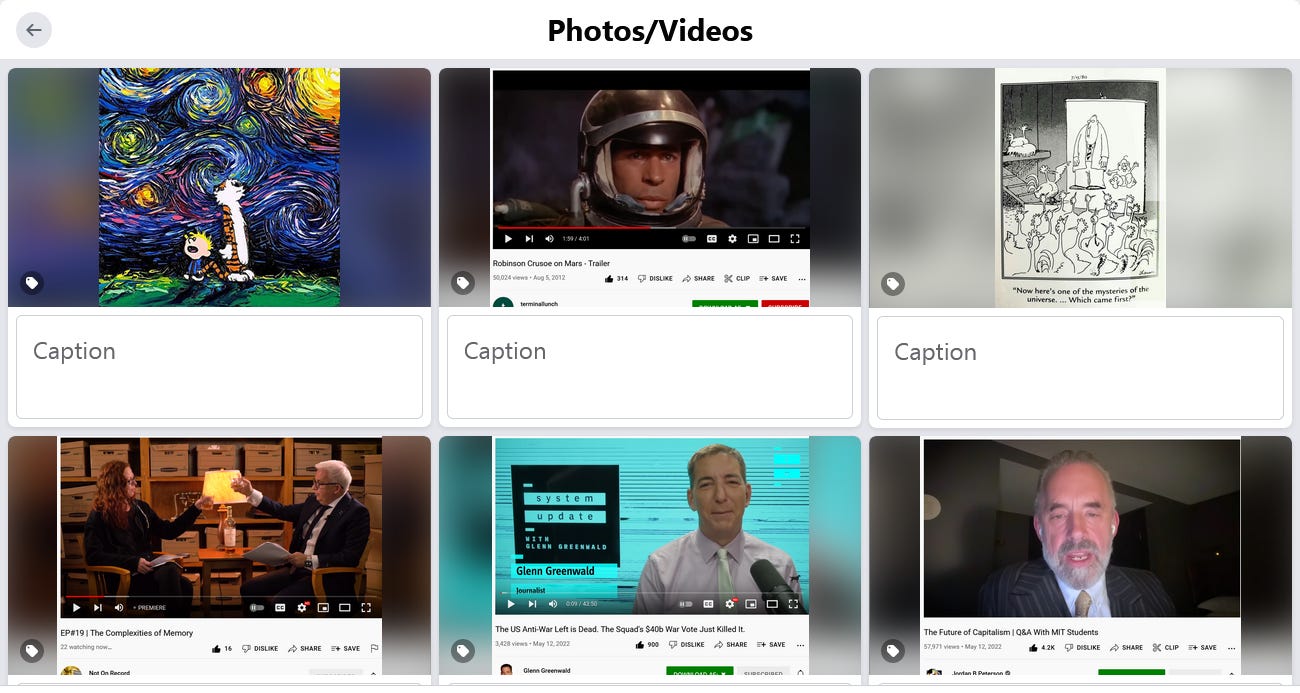Add caption for Robinson Crusoe on Mars screenshot

(650, 367)
